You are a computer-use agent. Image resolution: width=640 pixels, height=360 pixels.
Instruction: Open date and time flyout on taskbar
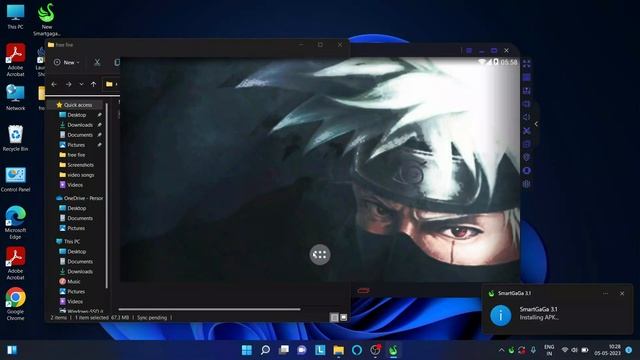tap(608, 350)
